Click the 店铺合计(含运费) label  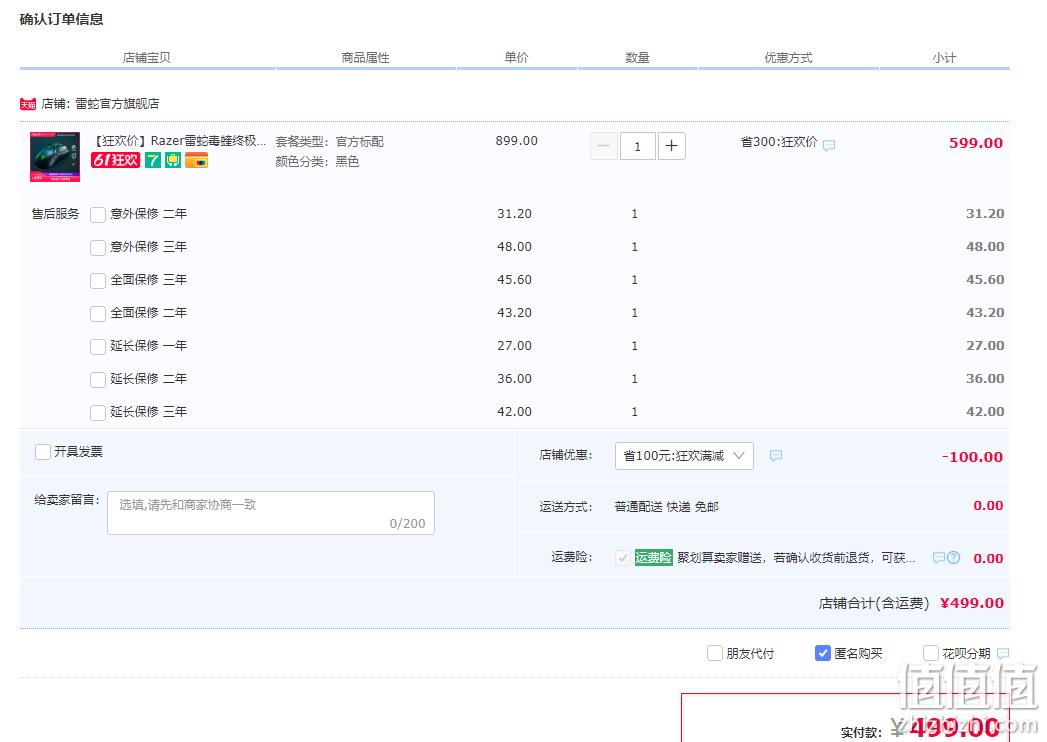click(874, 603)
